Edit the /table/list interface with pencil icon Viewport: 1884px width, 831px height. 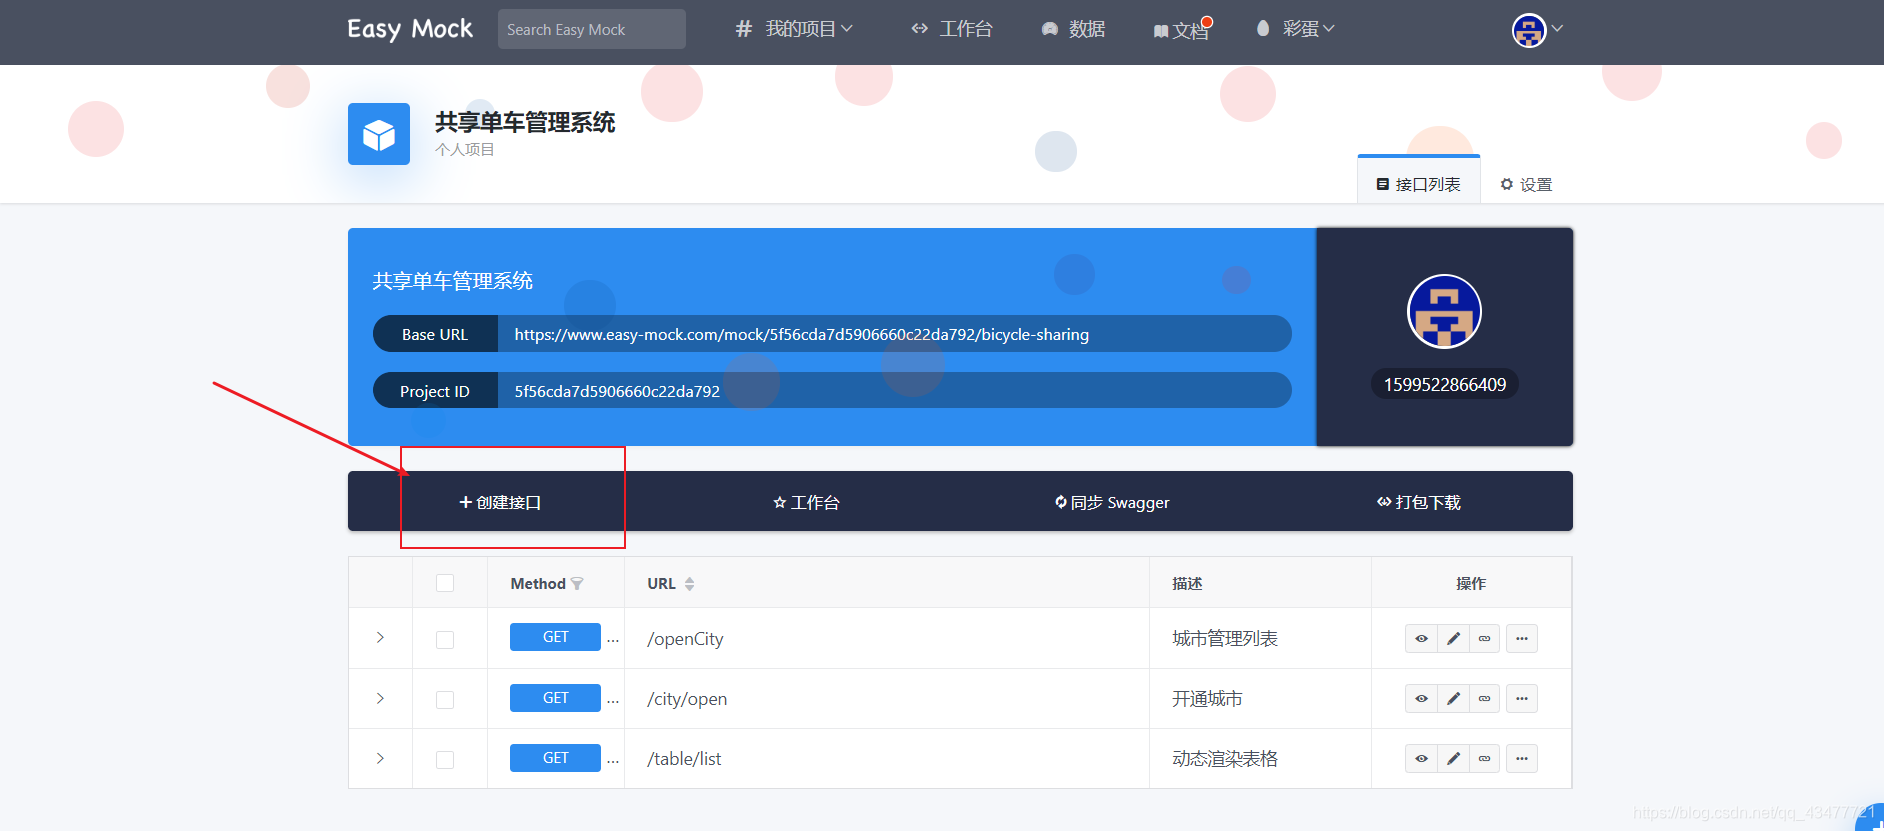(1453, 758)
